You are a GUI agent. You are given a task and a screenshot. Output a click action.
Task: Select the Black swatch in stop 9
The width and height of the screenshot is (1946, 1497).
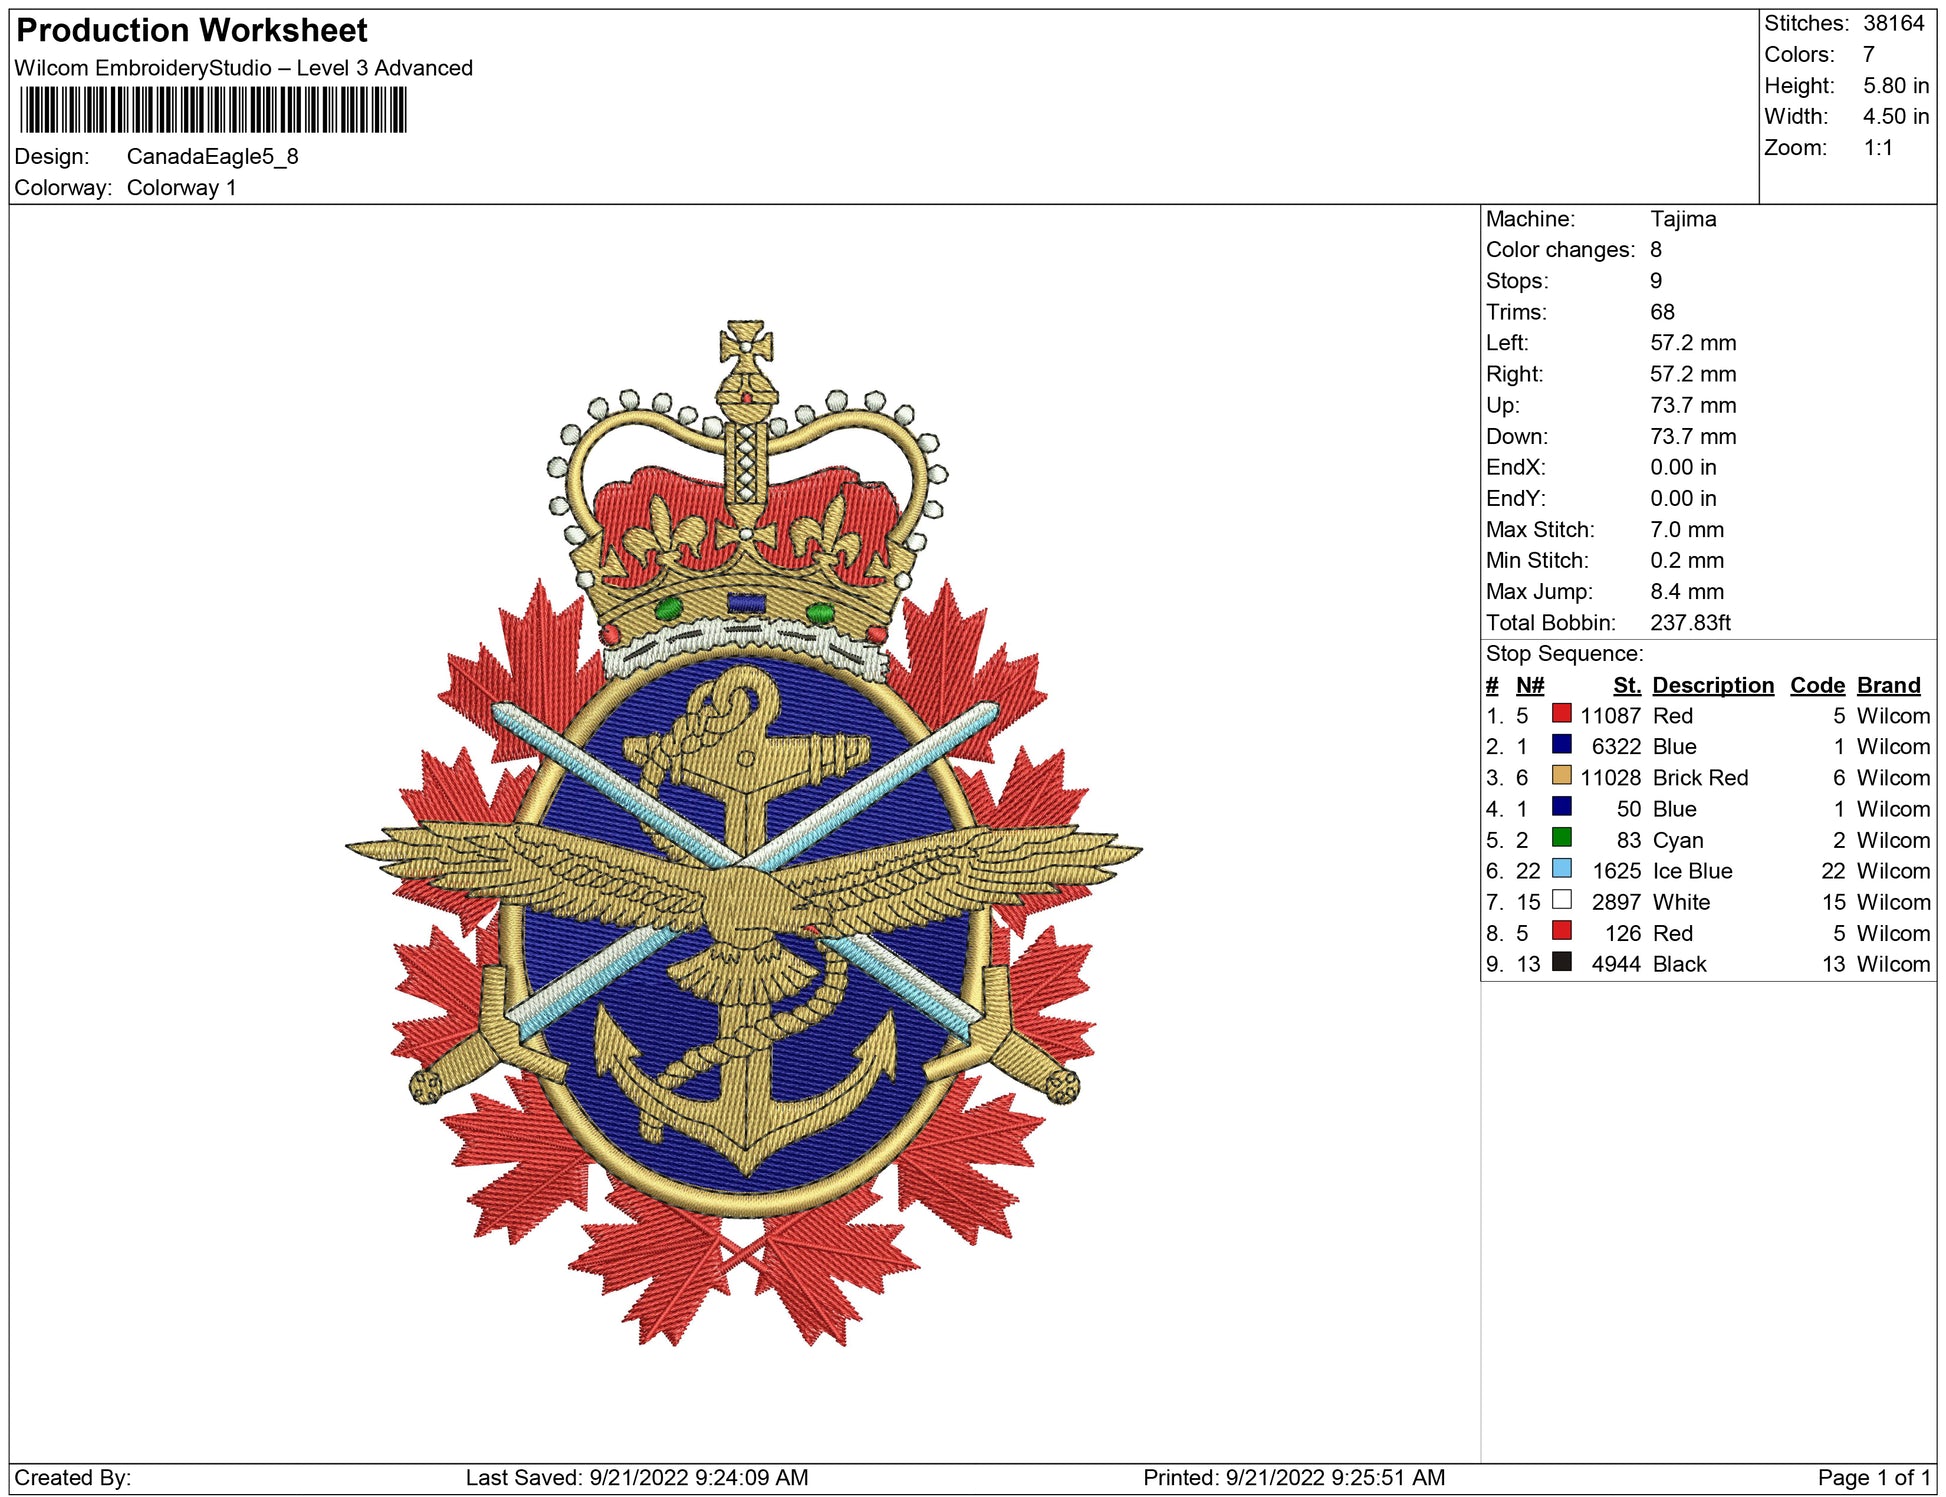click(x=1561, y=962)
